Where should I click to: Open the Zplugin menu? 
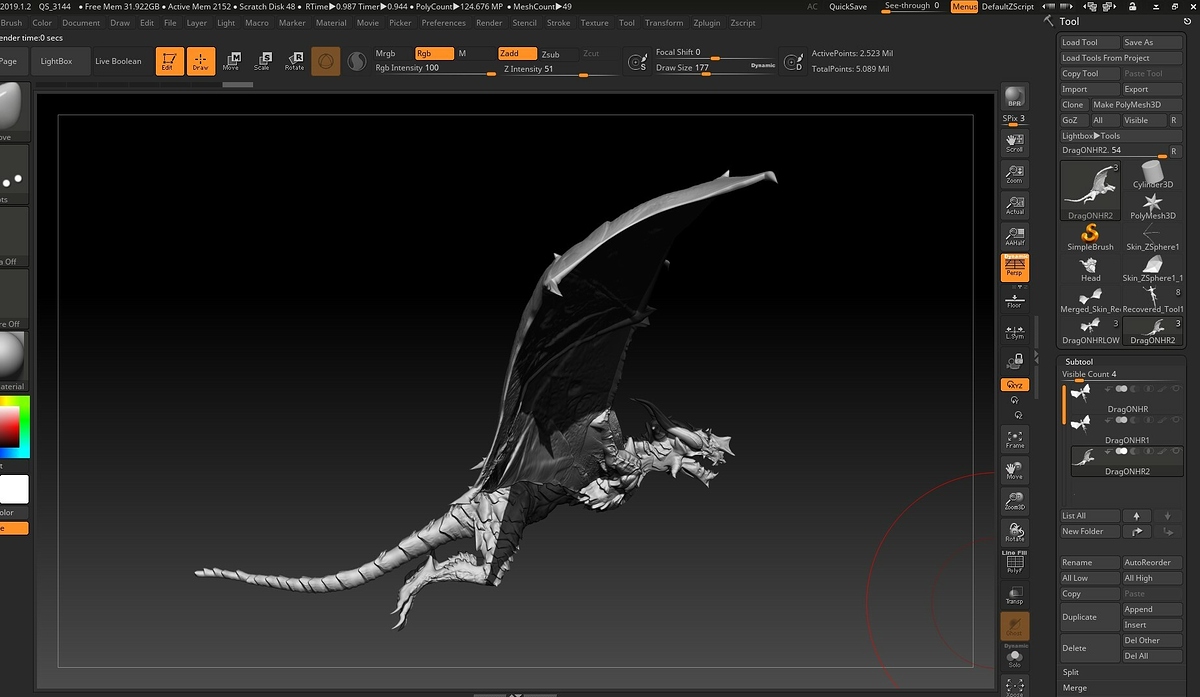(707, 23)
